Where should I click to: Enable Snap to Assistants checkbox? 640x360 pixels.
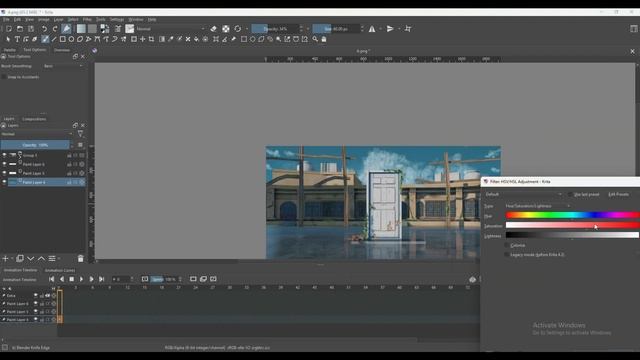pyautogui.click(x=4, y=77)
